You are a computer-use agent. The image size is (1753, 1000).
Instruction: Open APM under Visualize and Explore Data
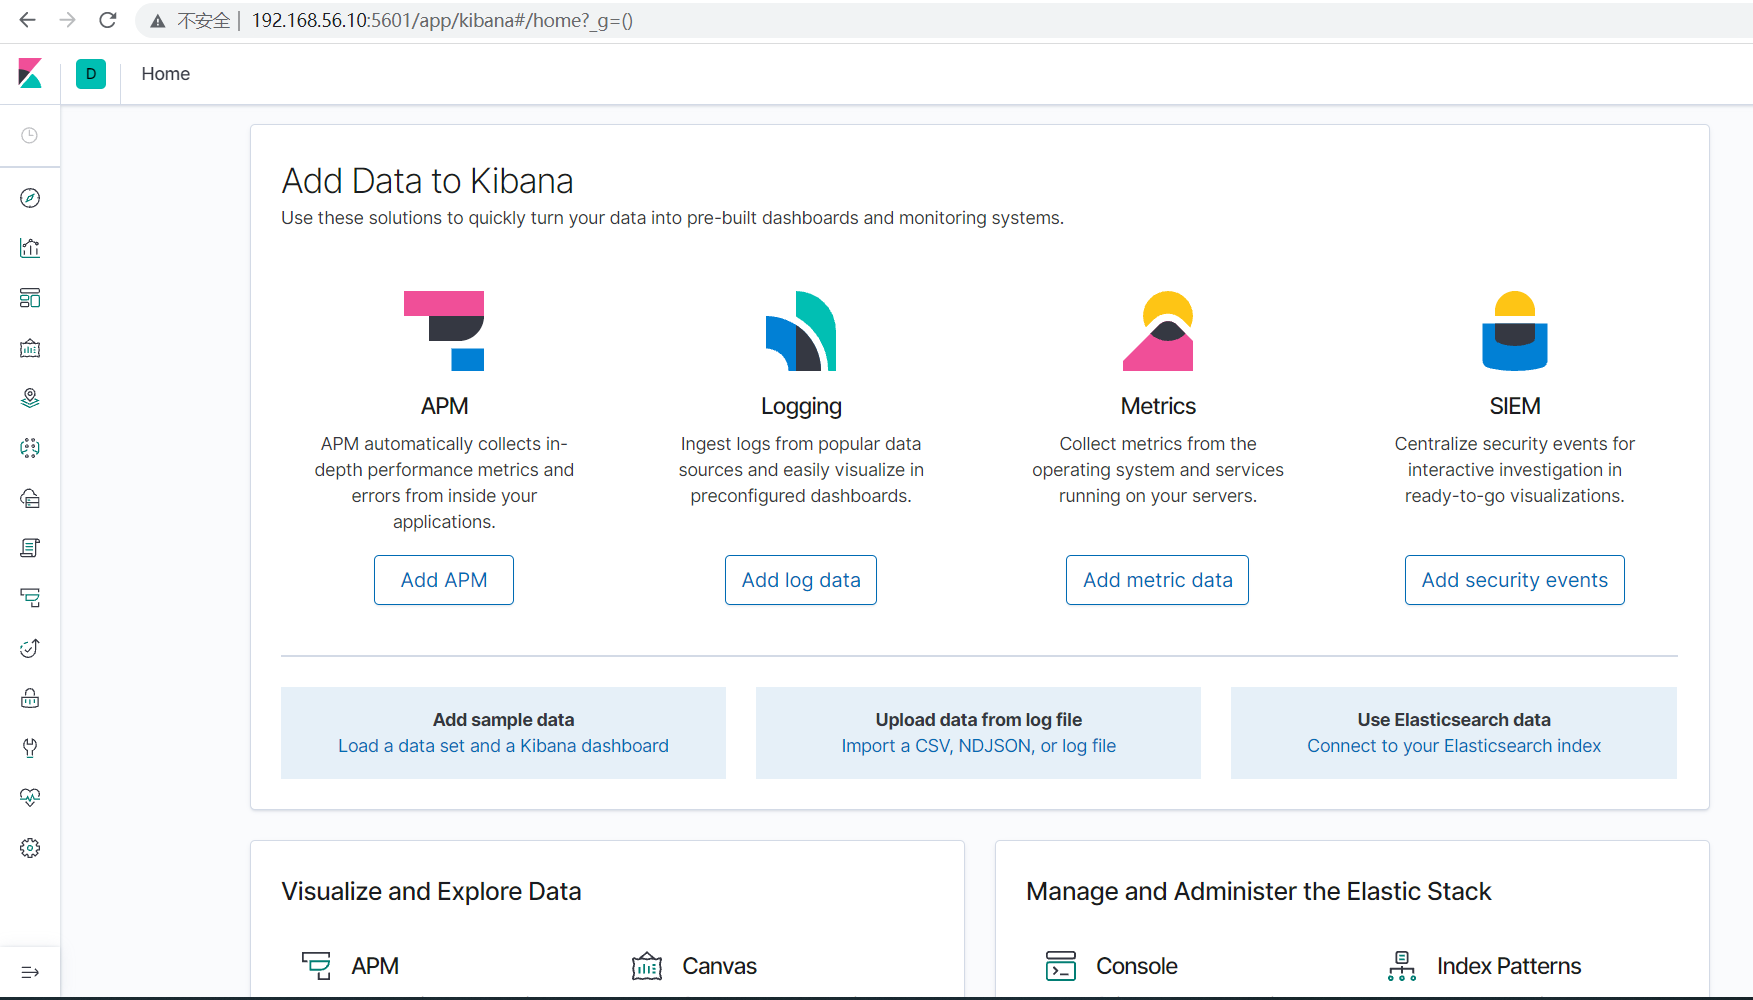[x=375, y=966]
